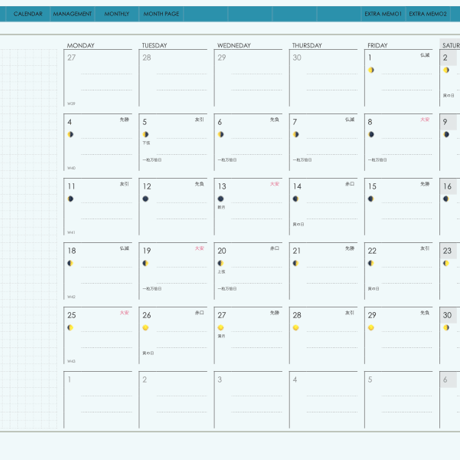
Task: Select the moon icon on day 19
Action: tap(146, 263)
